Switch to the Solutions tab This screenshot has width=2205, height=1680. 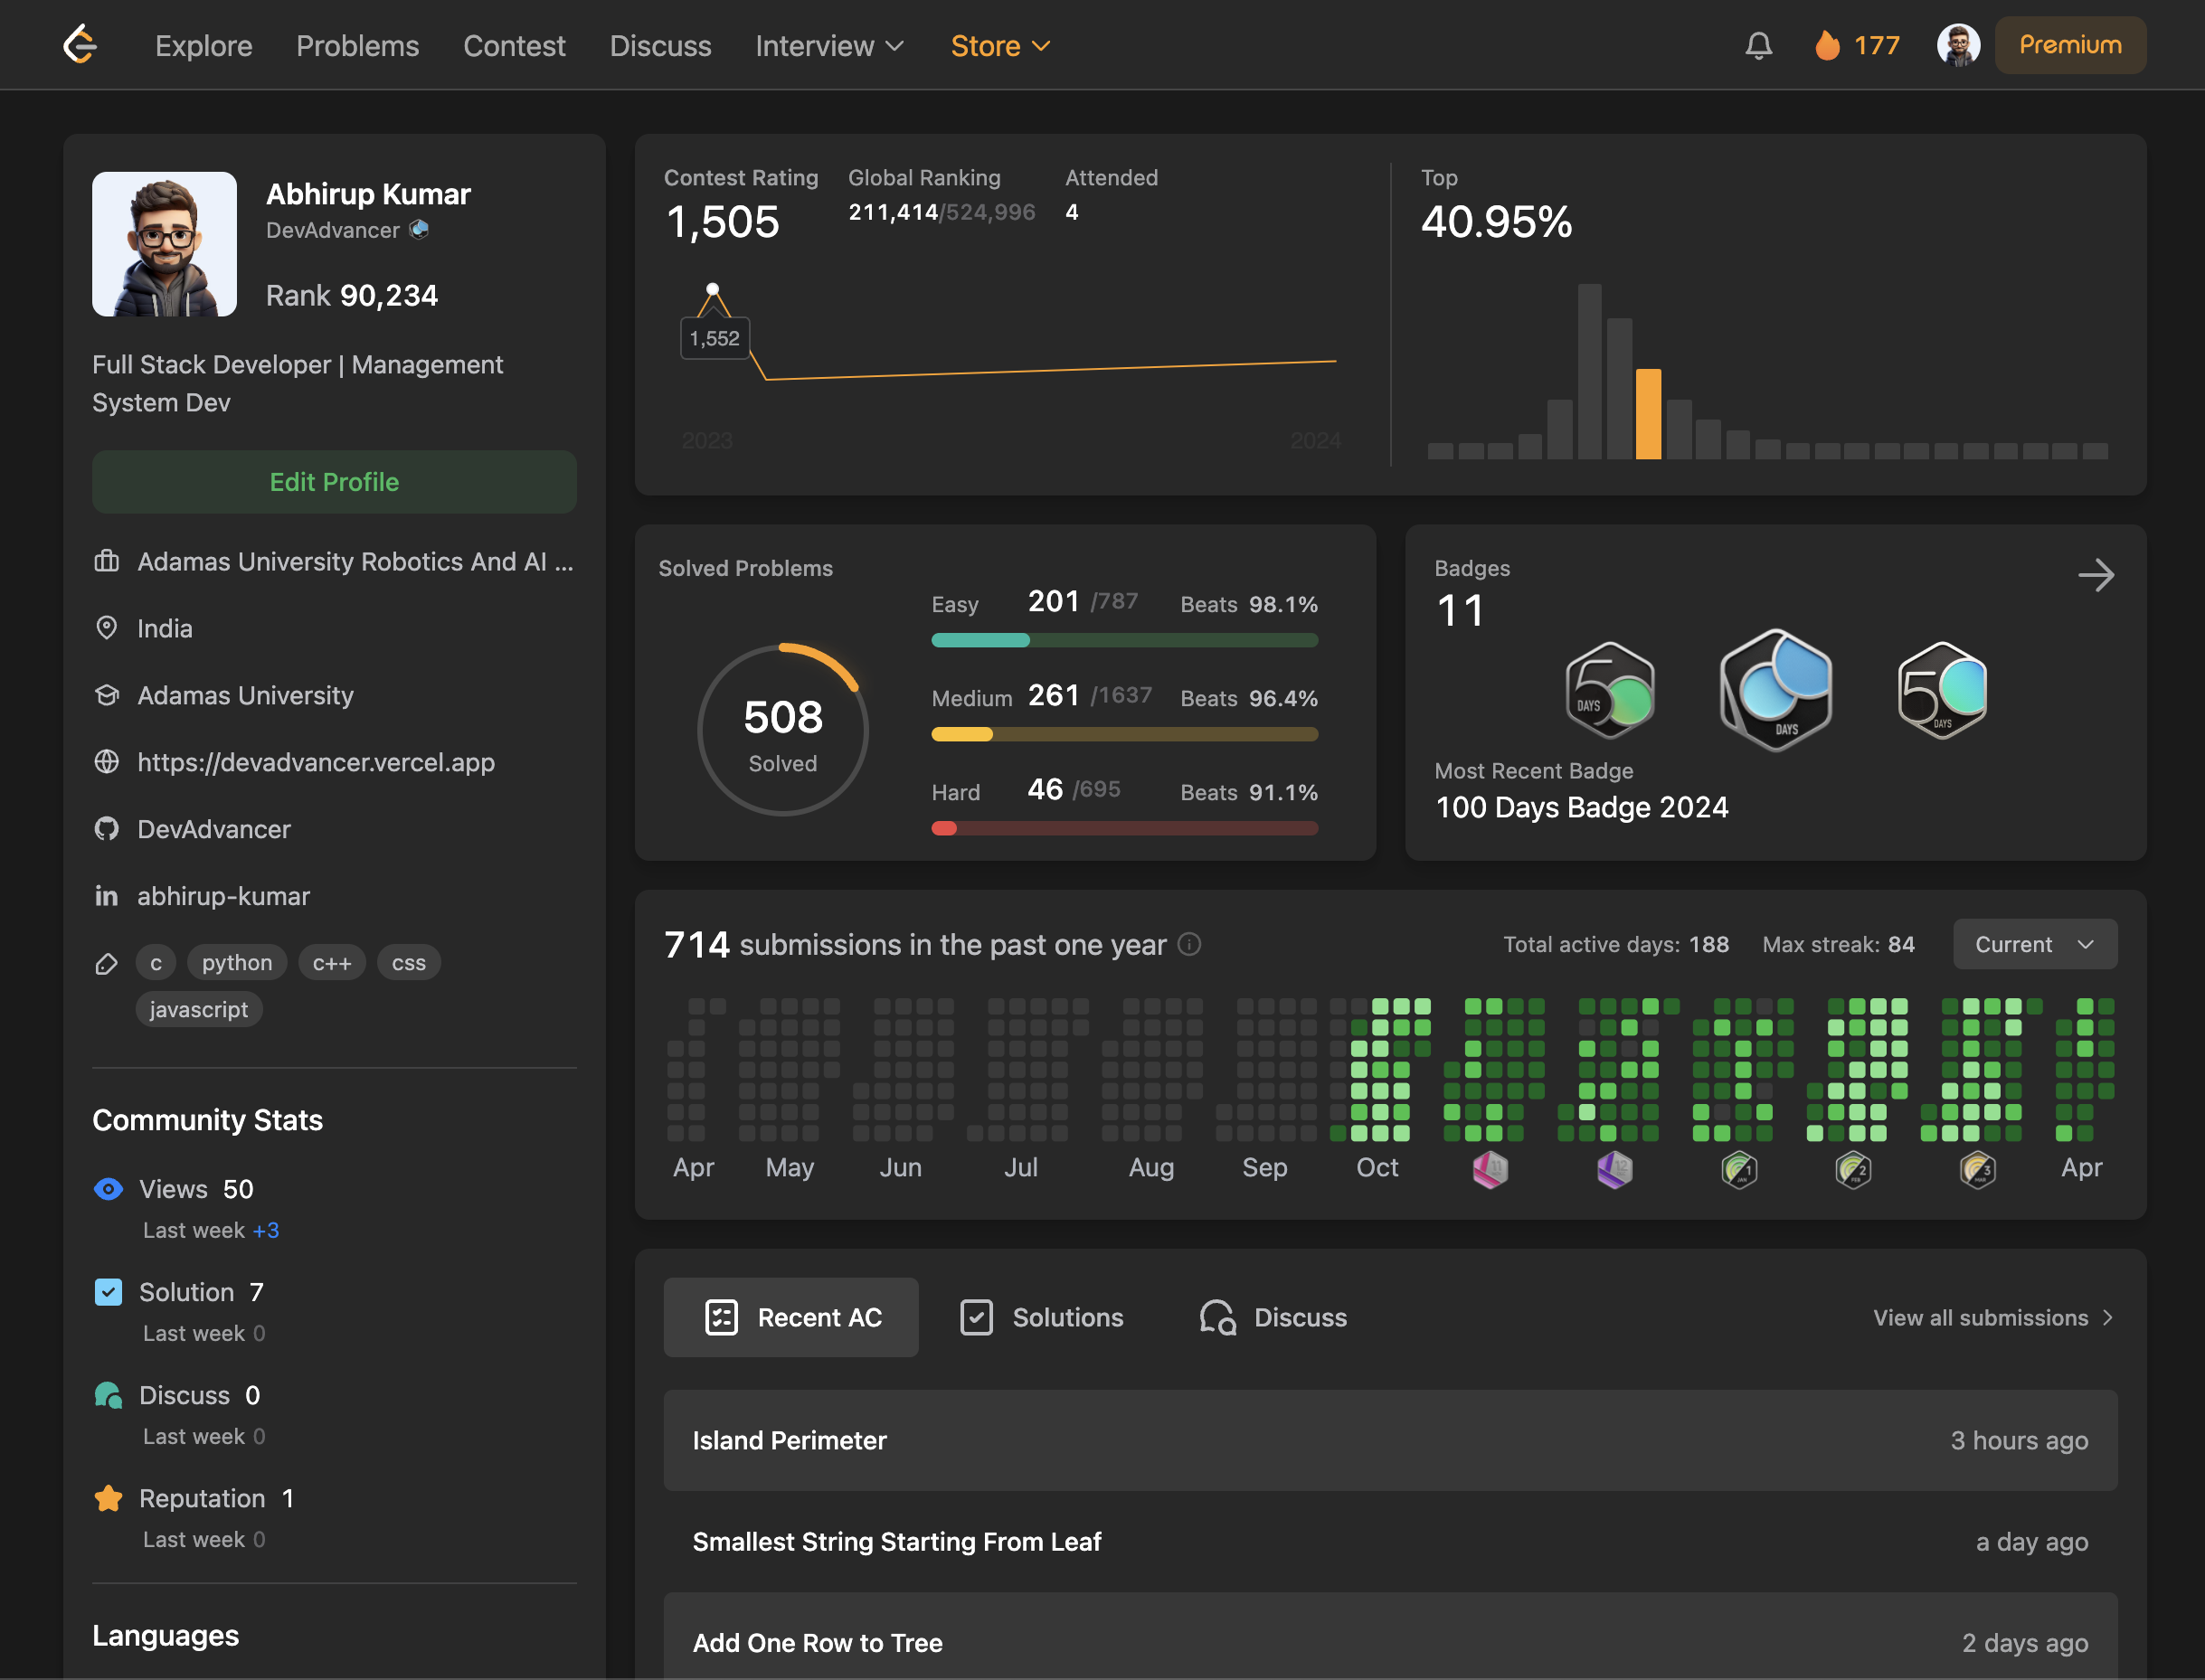coord(1042,1317)
